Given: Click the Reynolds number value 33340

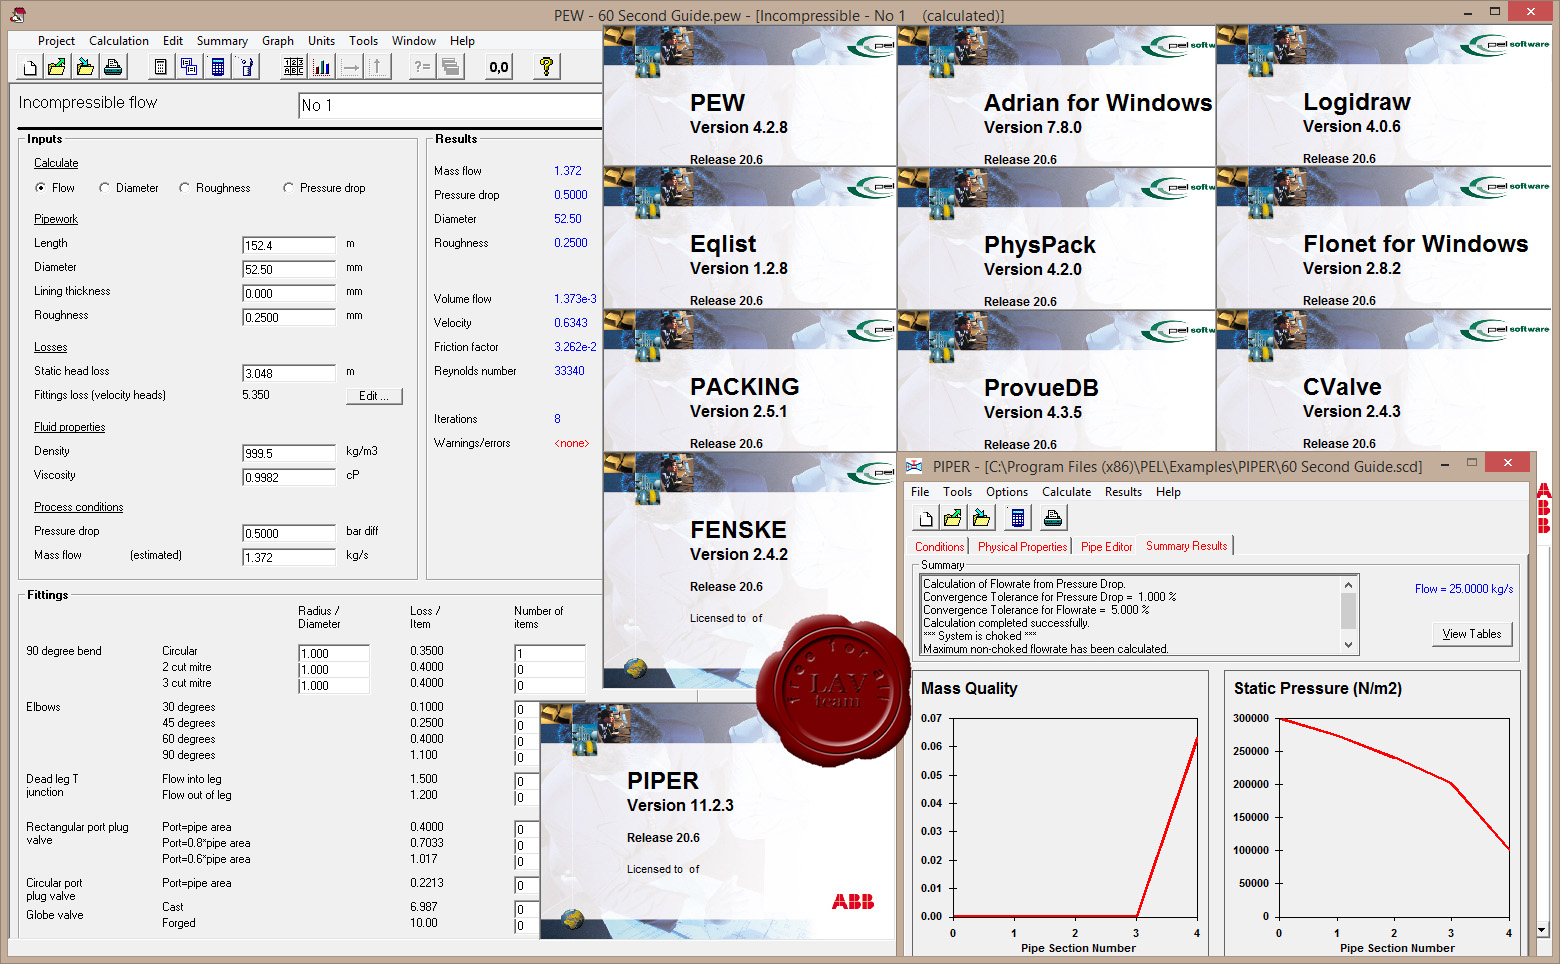Looking at the screenshot, I should 569,371.
